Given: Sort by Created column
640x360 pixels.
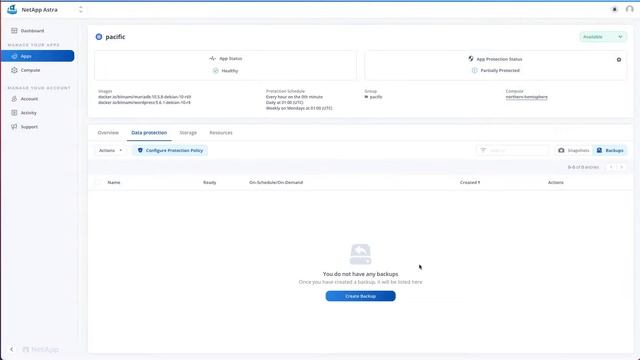Looking at the screenshot, I should click(470, 182).
